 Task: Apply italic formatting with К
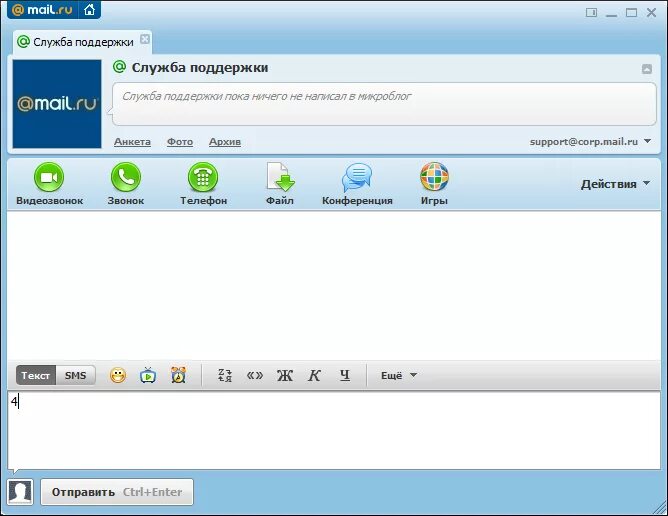314,375
